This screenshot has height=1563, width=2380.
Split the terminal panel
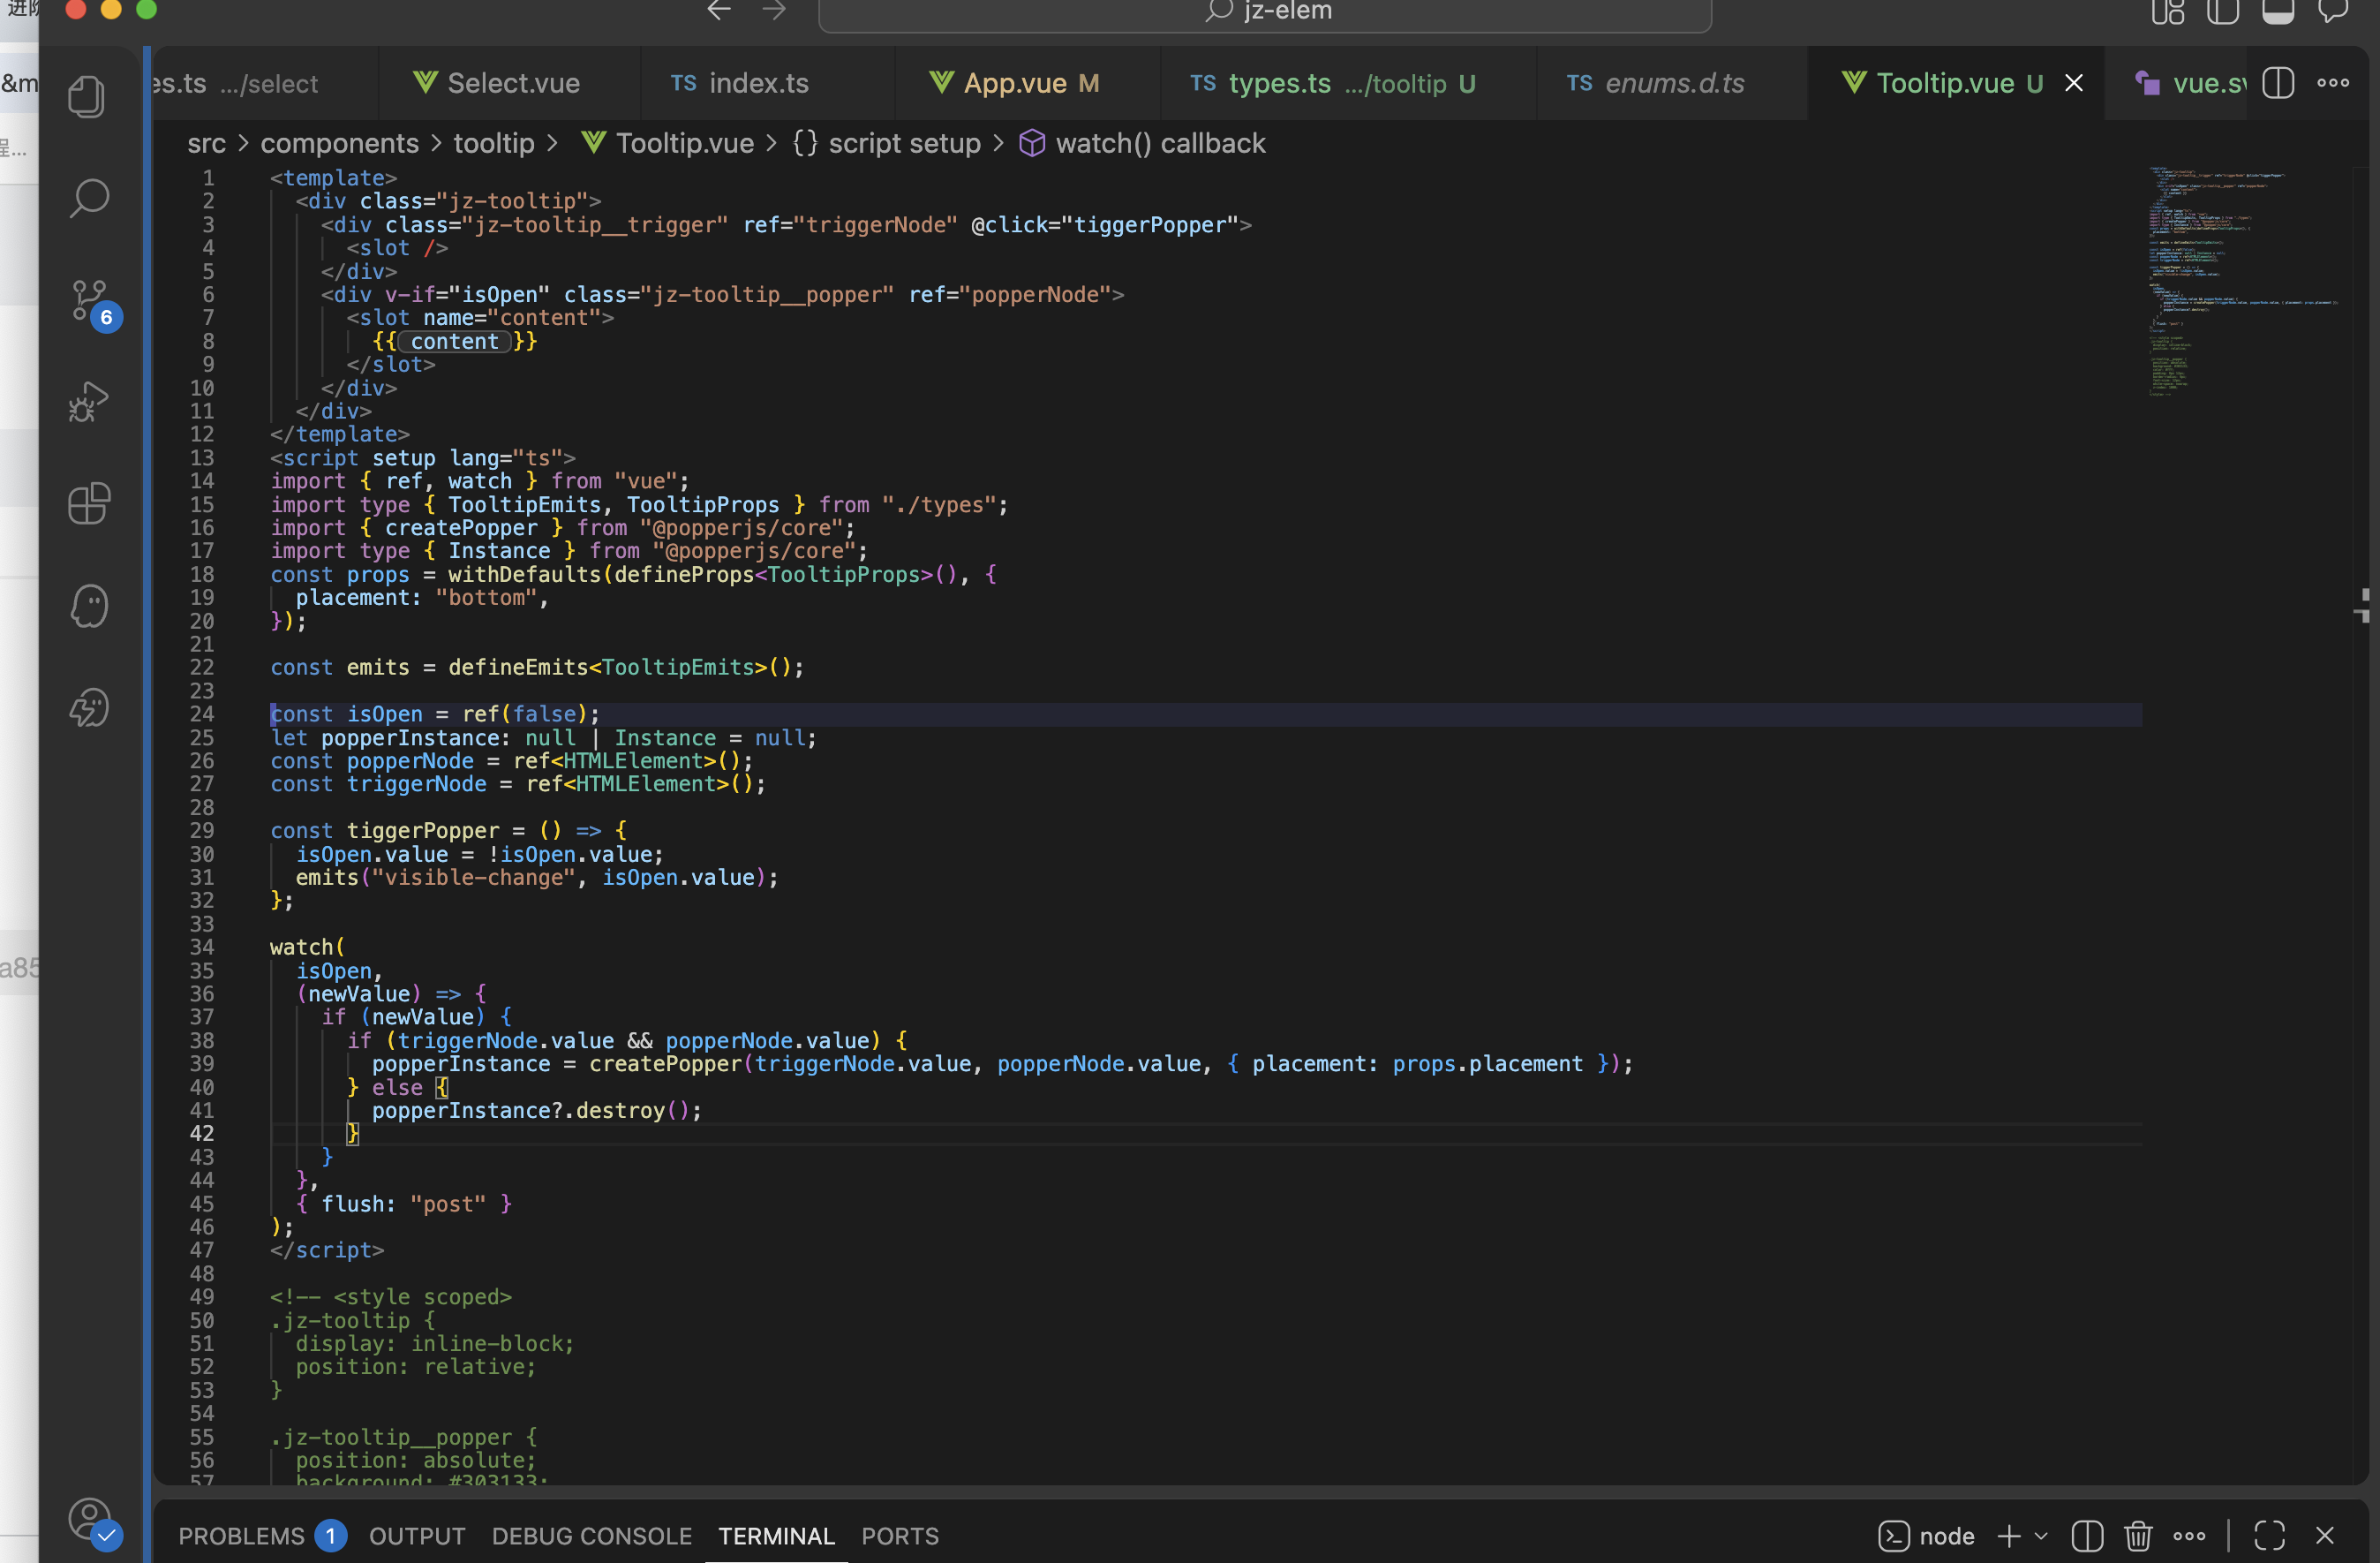pyautogui.click(x=2087, y=1536)
